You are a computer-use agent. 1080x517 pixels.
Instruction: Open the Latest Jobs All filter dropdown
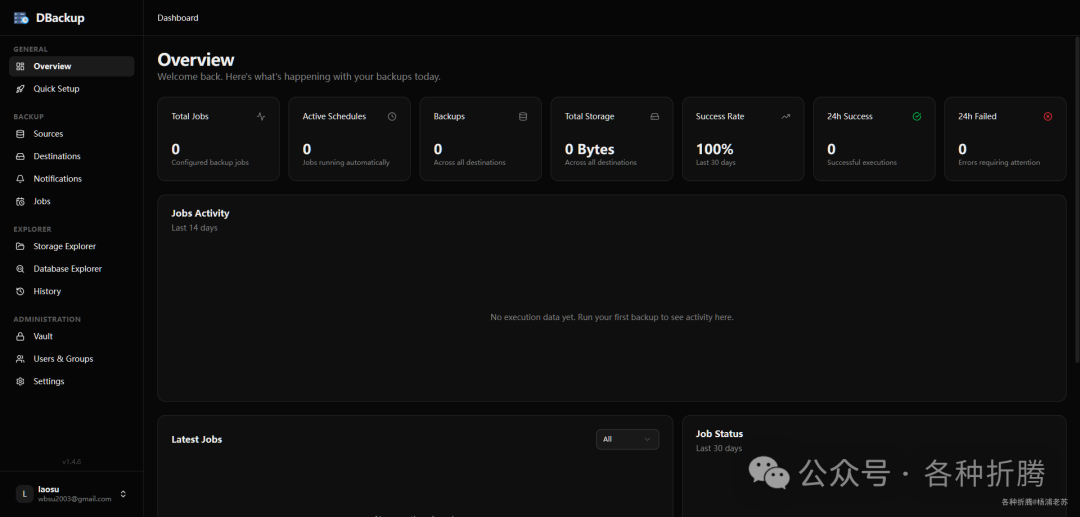627,439
